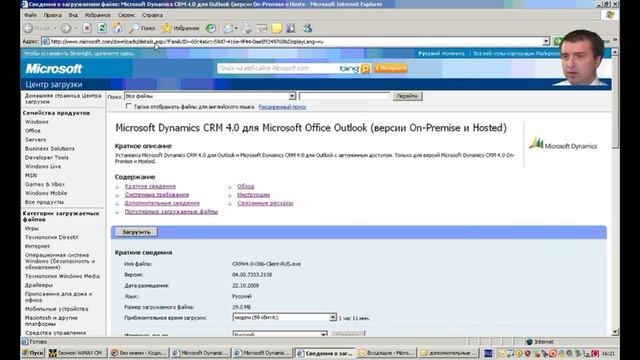Open Games & Xbox sidebar link
This screenshot has height=360, width=640.
click(x=45, y=184)
